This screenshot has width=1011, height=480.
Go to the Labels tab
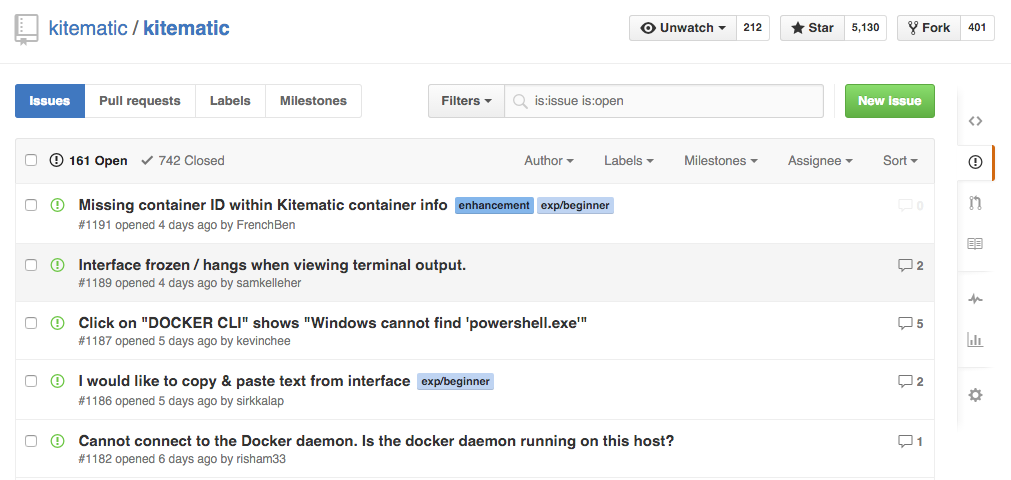(x=230, y=101)
